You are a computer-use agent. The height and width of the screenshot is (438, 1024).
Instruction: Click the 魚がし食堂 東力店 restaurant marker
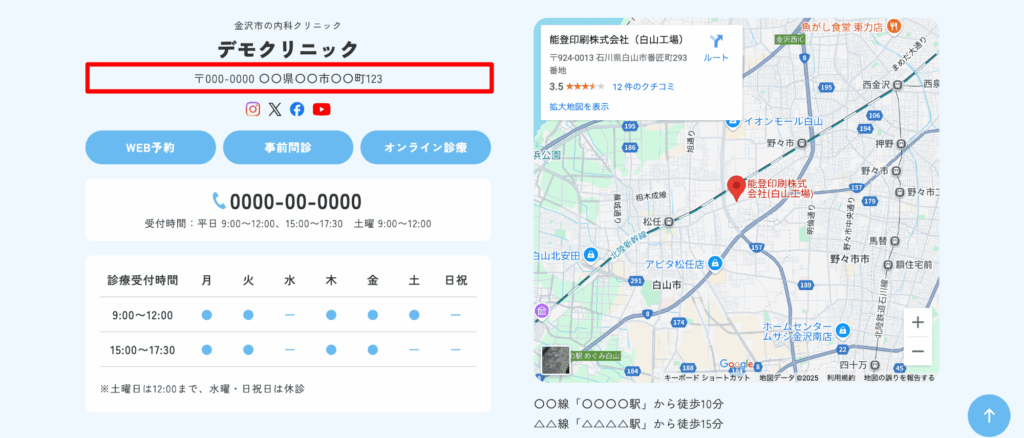tap(895, 27)
